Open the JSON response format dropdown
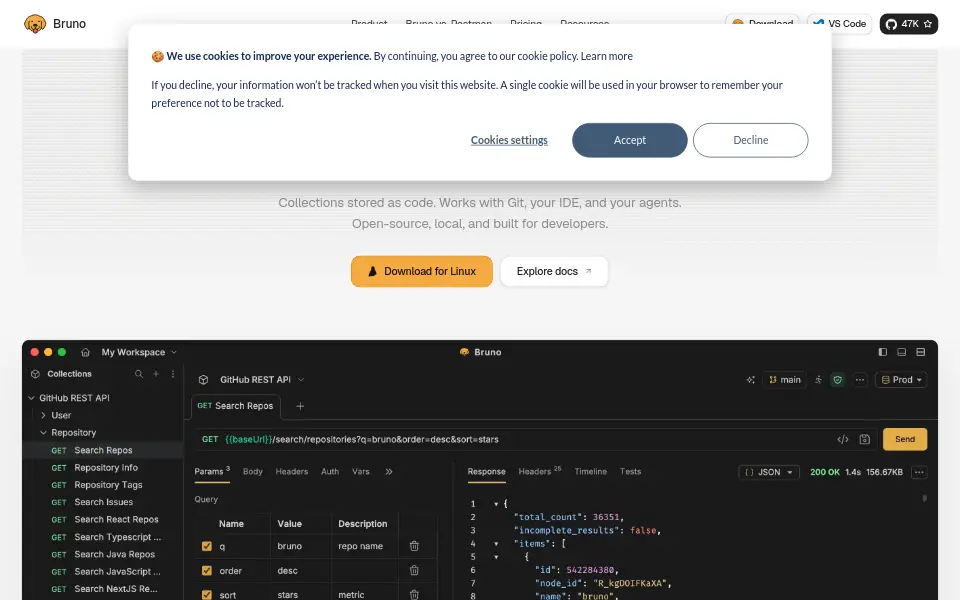The height and width of the screenshot is (600, 960). [x=769, y=472]
